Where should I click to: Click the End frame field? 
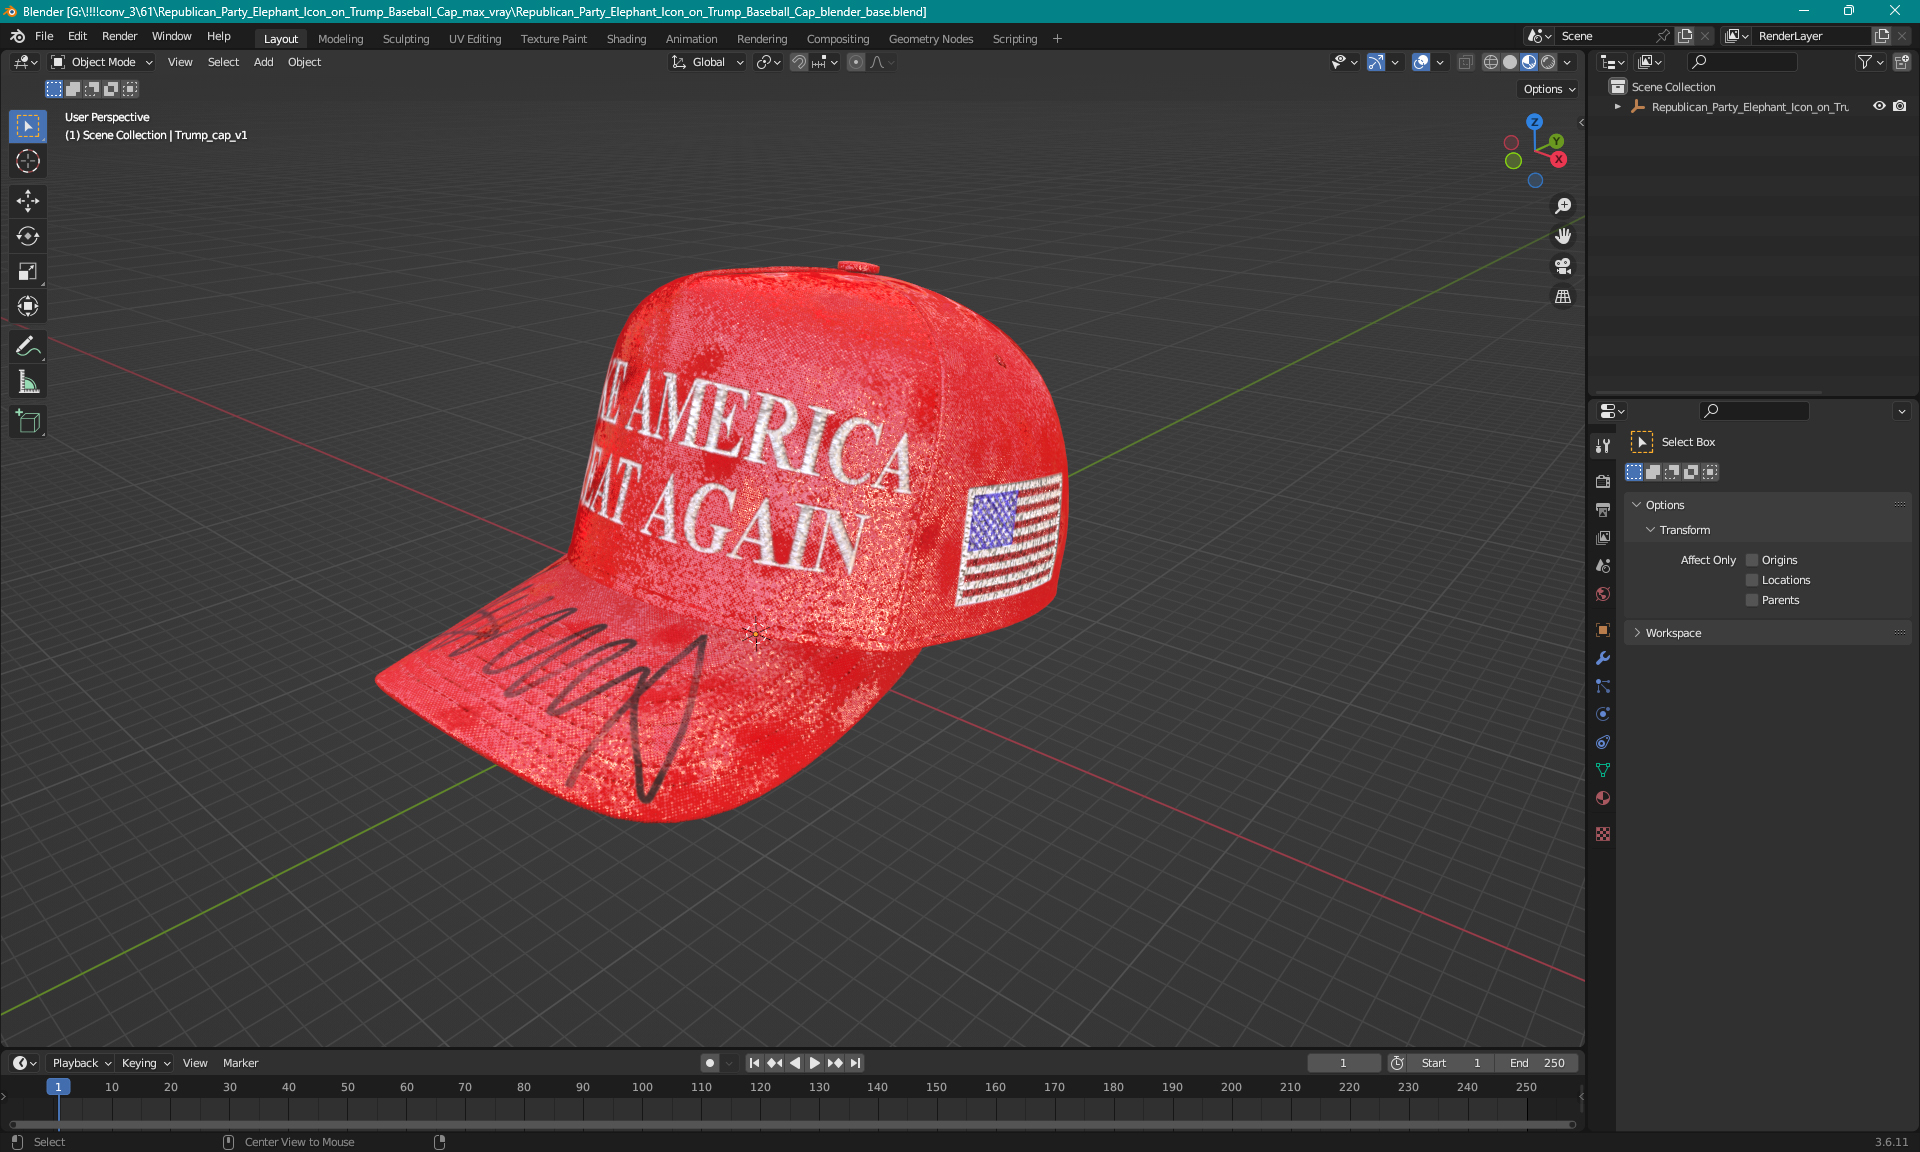1537,1063
